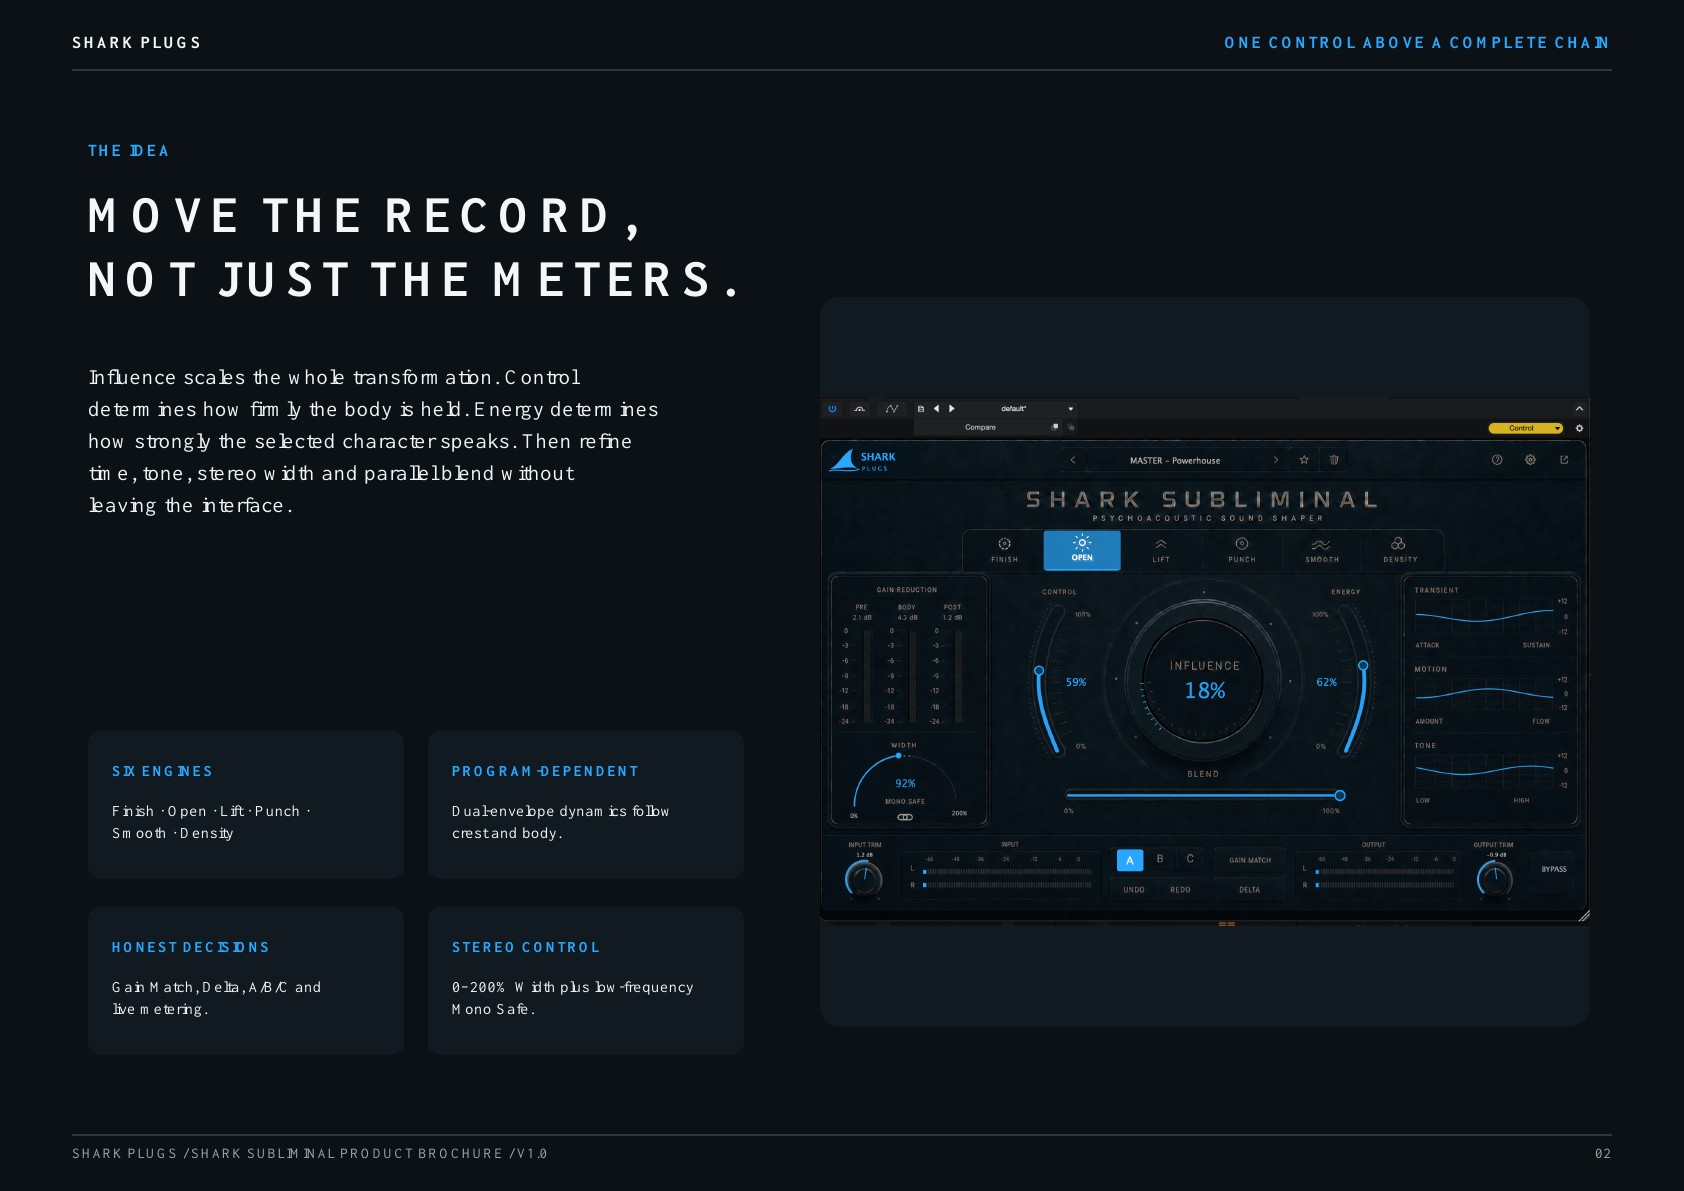This screenshot has width=1684, height=1191.
Task: Select previous plugin preset chevron
Action: [1073, 460]
